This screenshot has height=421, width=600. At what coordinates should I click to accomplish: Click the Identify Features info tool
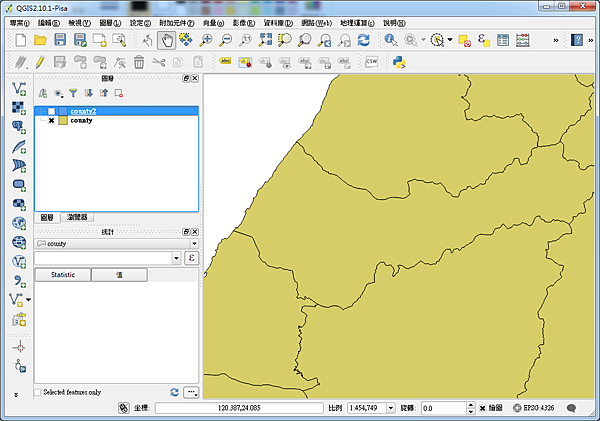(391, 40)
